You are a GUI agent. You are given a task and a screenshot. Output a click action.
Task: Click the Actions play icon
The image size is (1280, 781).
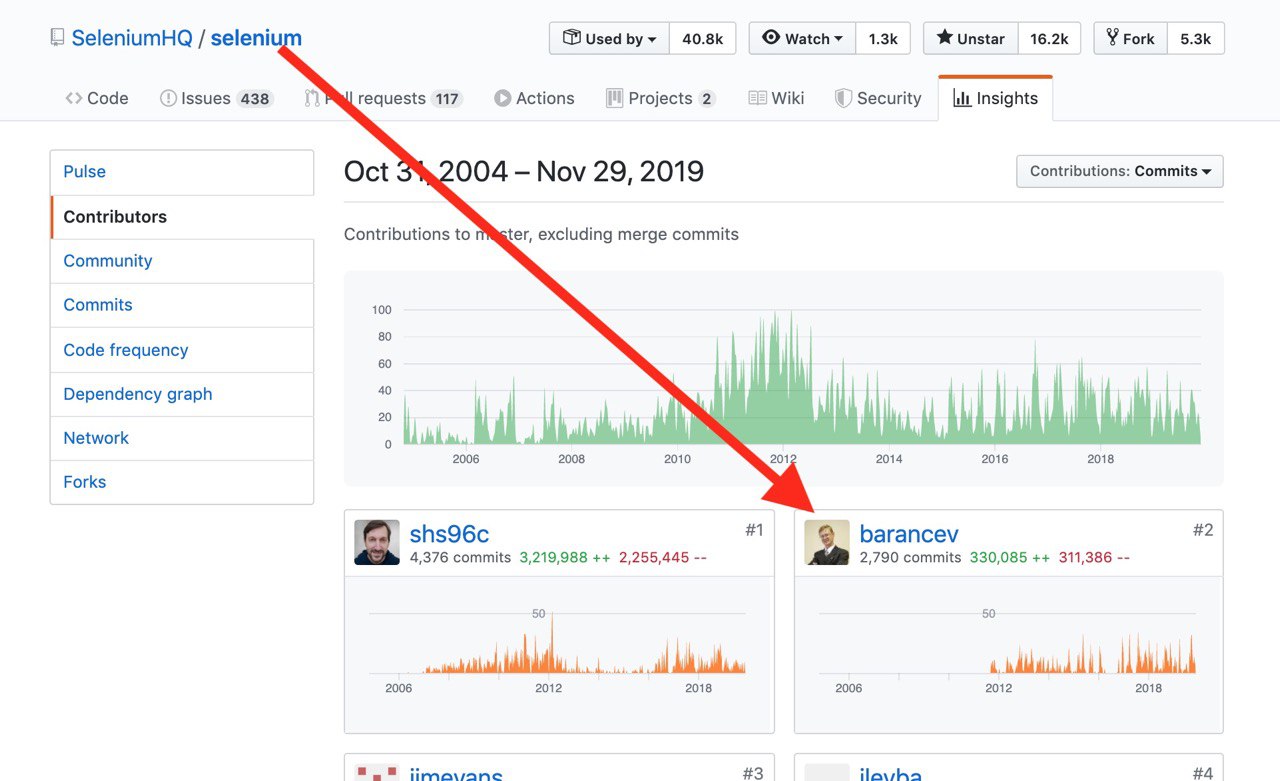coord(502,98)
